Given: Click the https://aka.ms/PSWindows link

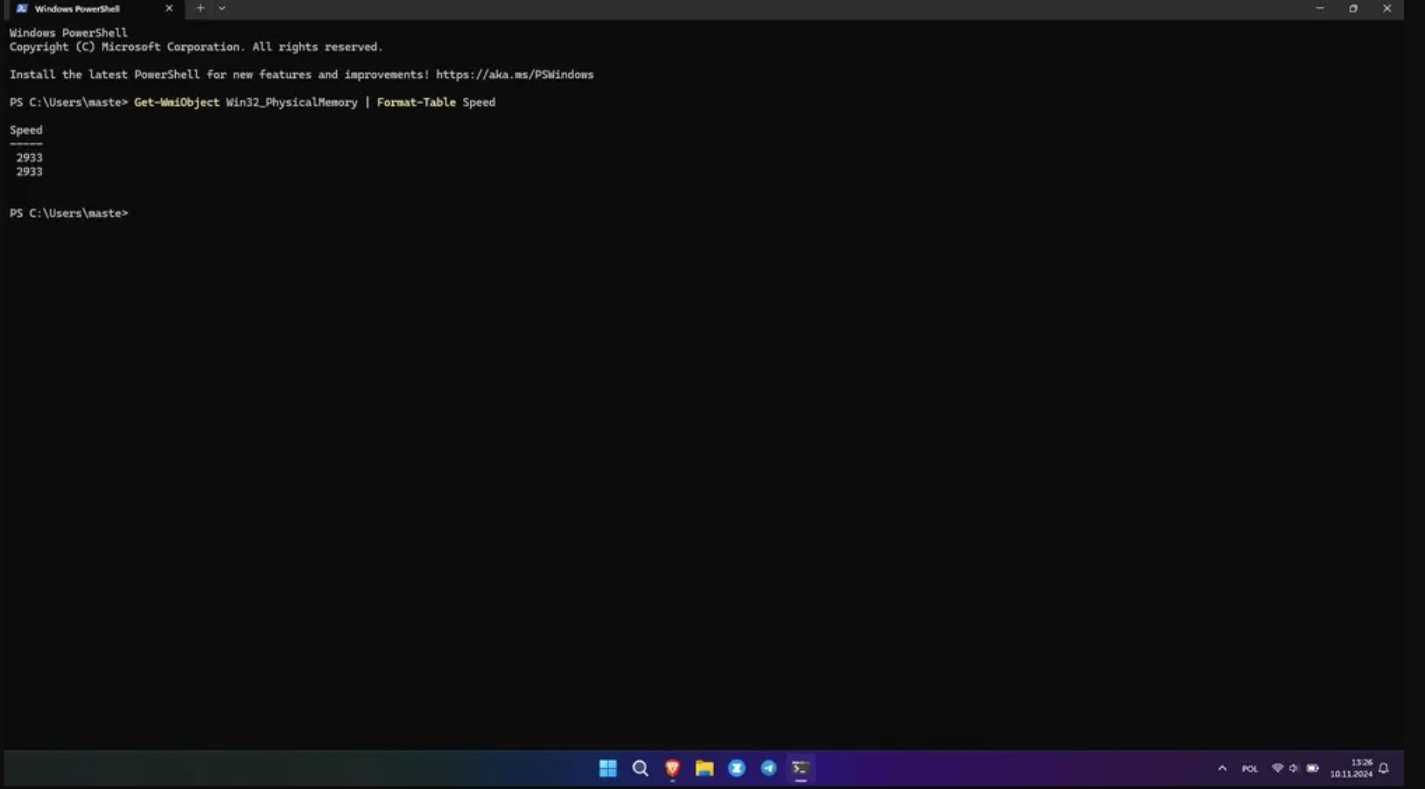Looking at the screenshot, I should [x=515, y=75].
